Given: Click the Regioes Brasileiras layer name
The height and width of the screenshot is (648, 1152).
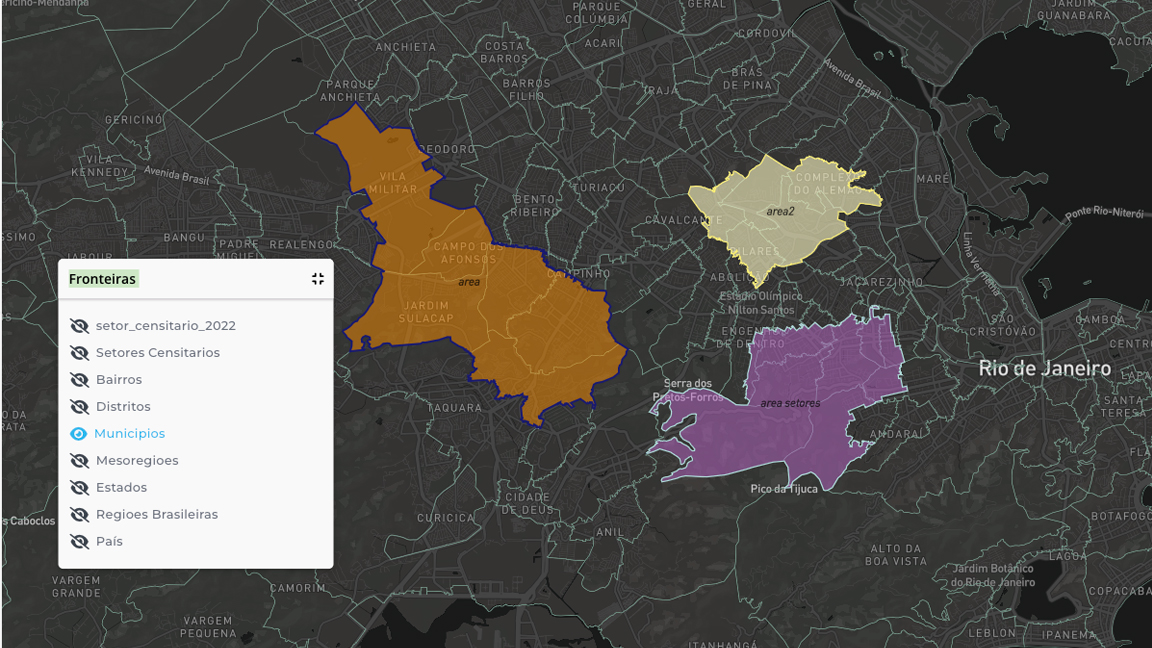Looking at the screenshot, I should tap(157, 515).
